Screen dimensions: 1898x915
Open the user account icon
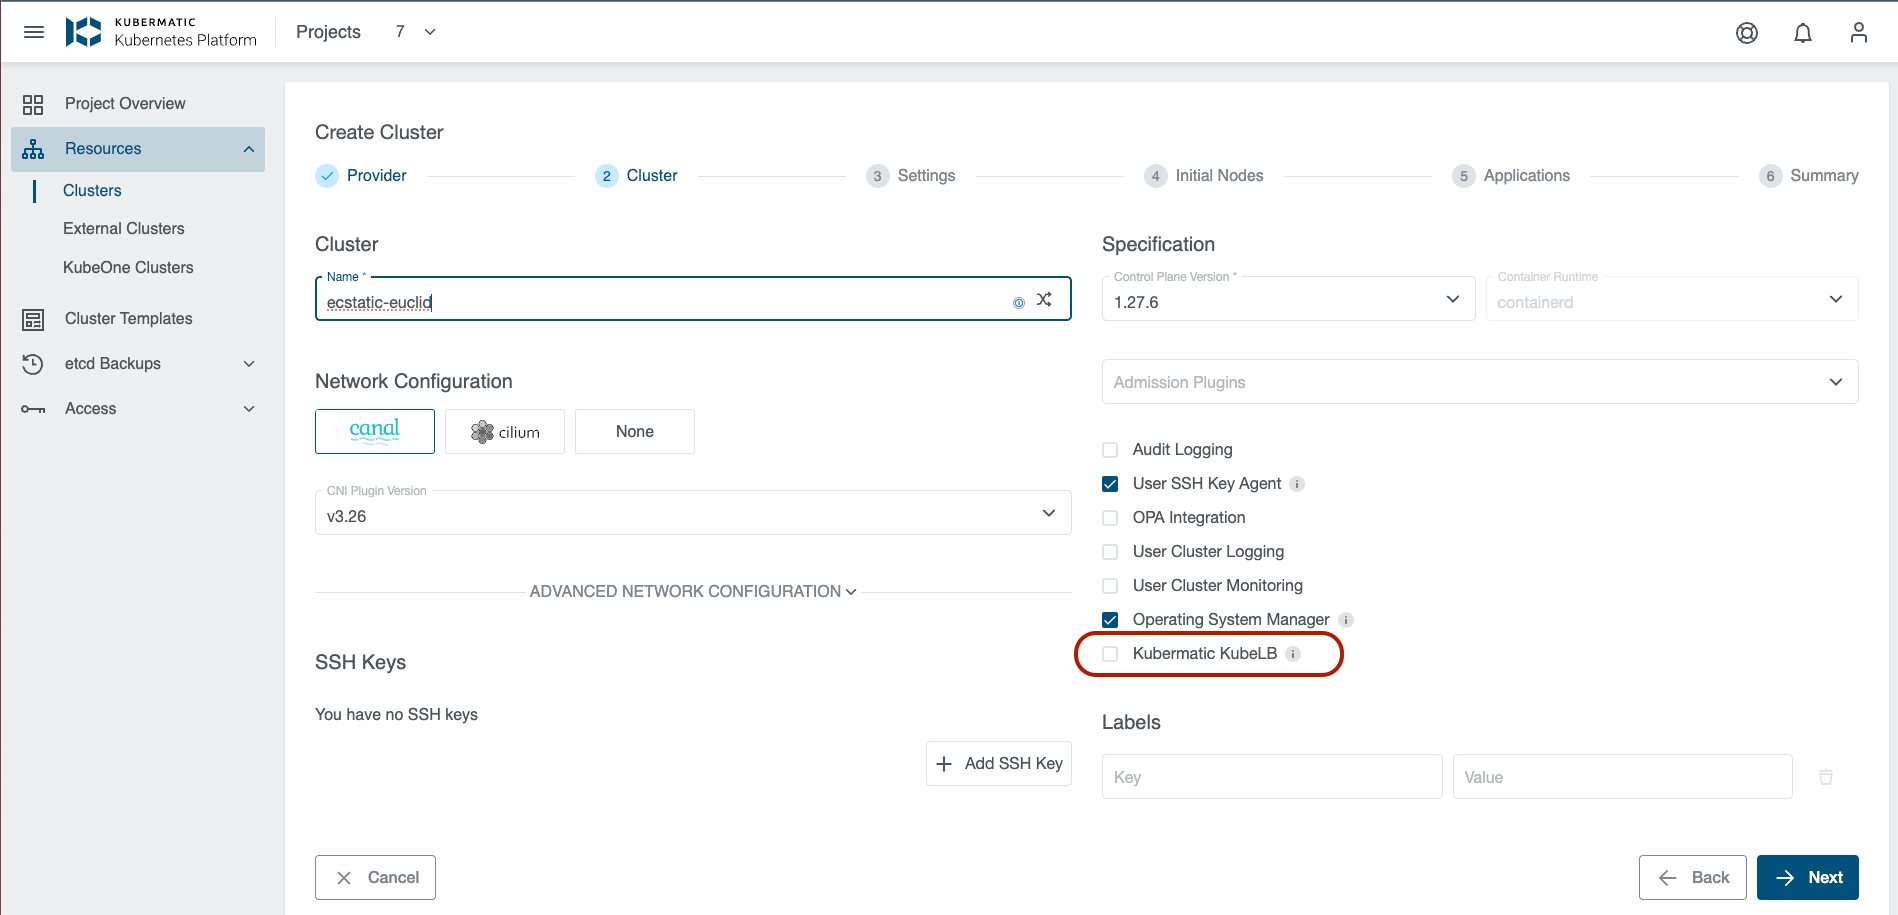click(x=1859, y=32)
